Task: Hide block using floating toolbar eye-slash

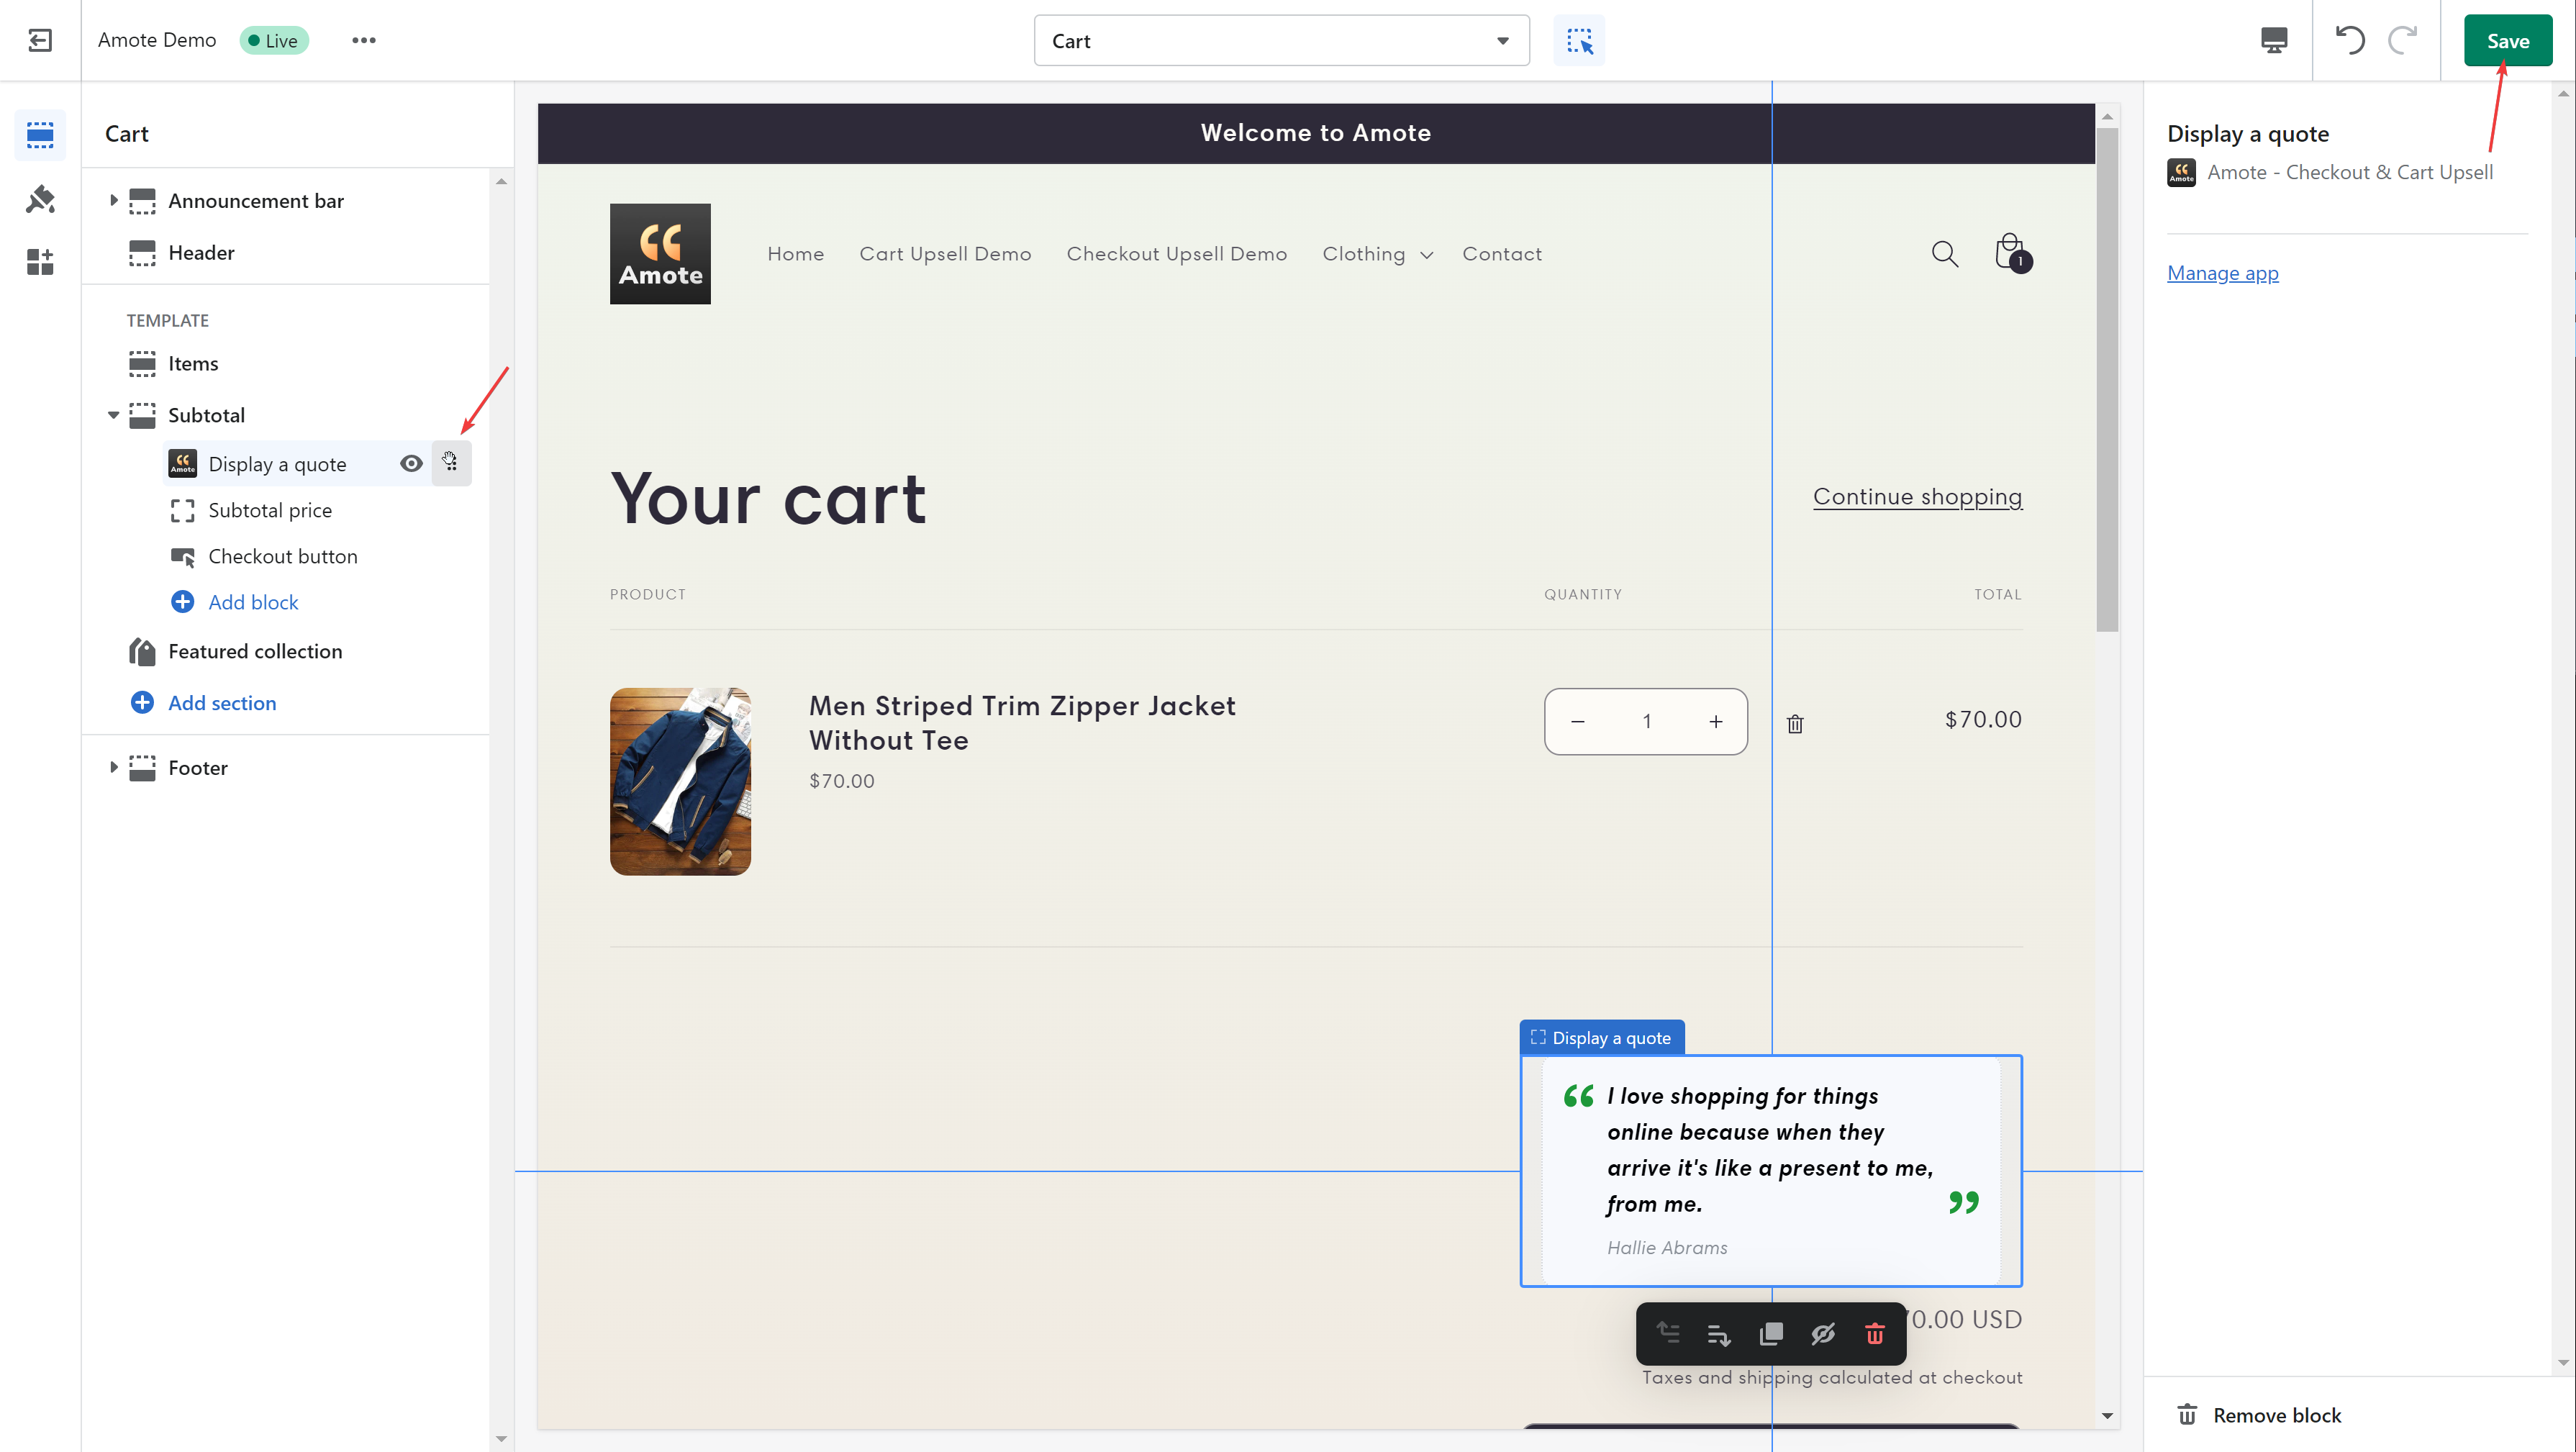Action: [1823, 1334]
